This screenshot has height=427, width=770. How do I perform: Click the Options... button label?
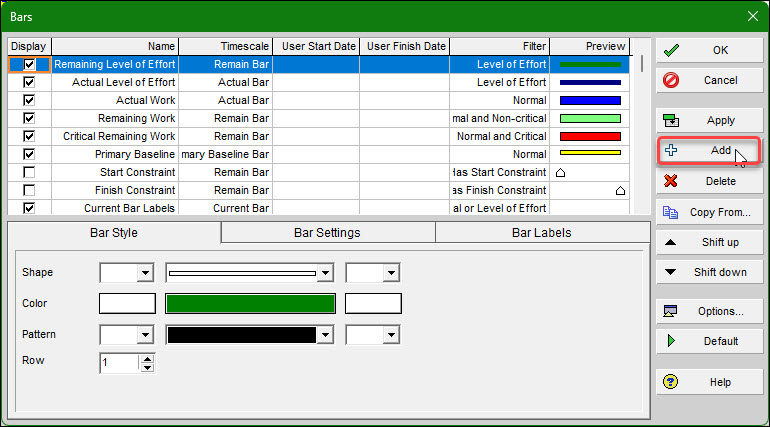[720, 311]
